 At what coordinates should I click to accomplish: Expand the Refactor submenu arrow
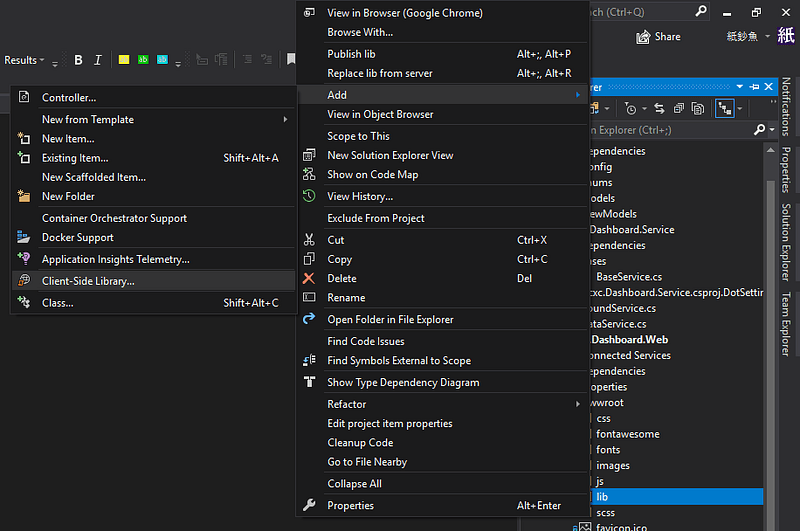(x=578, y=404)
